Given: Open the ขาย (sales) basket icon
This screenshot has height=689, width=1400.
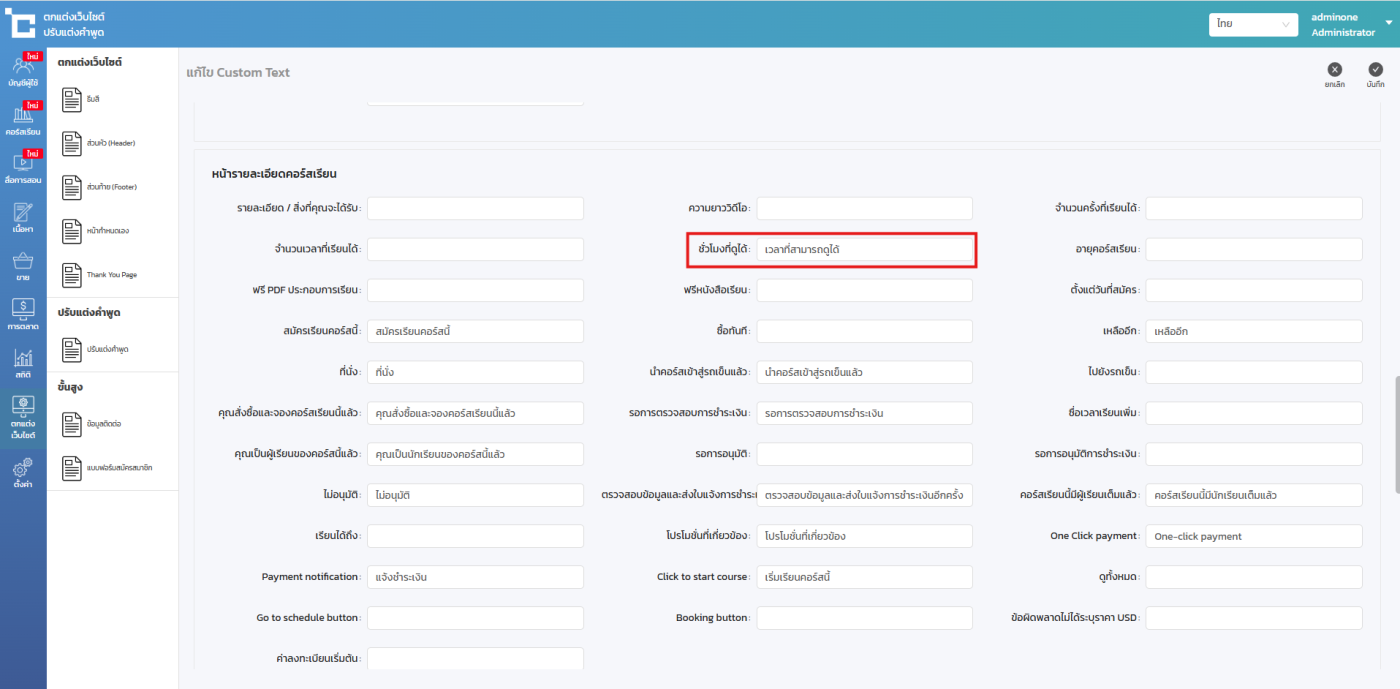Looking at the screenshot, I should point(22,266).
